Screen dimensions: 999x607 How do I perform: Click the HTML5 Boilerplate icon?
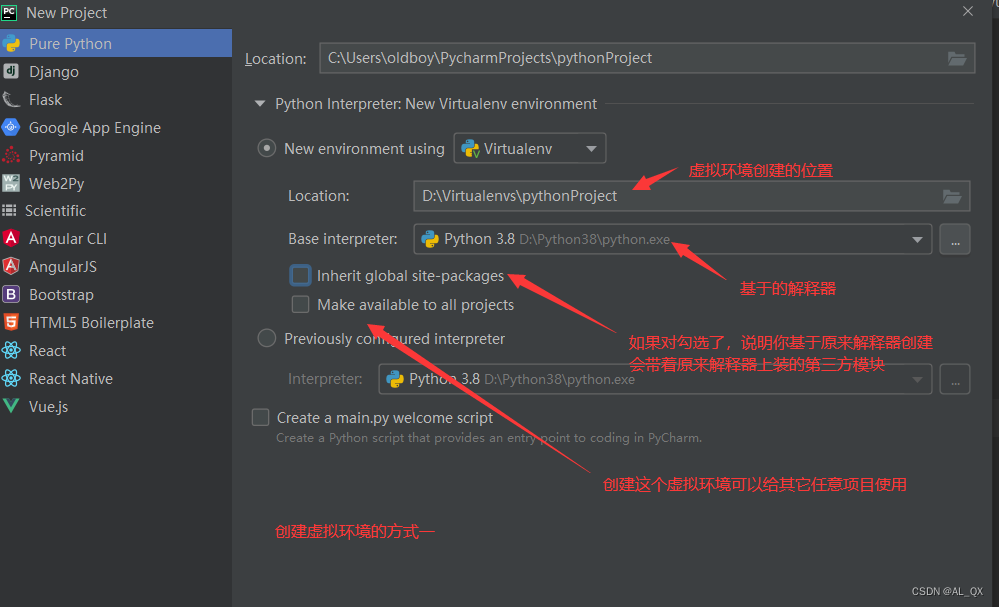[x=11, y=322]
